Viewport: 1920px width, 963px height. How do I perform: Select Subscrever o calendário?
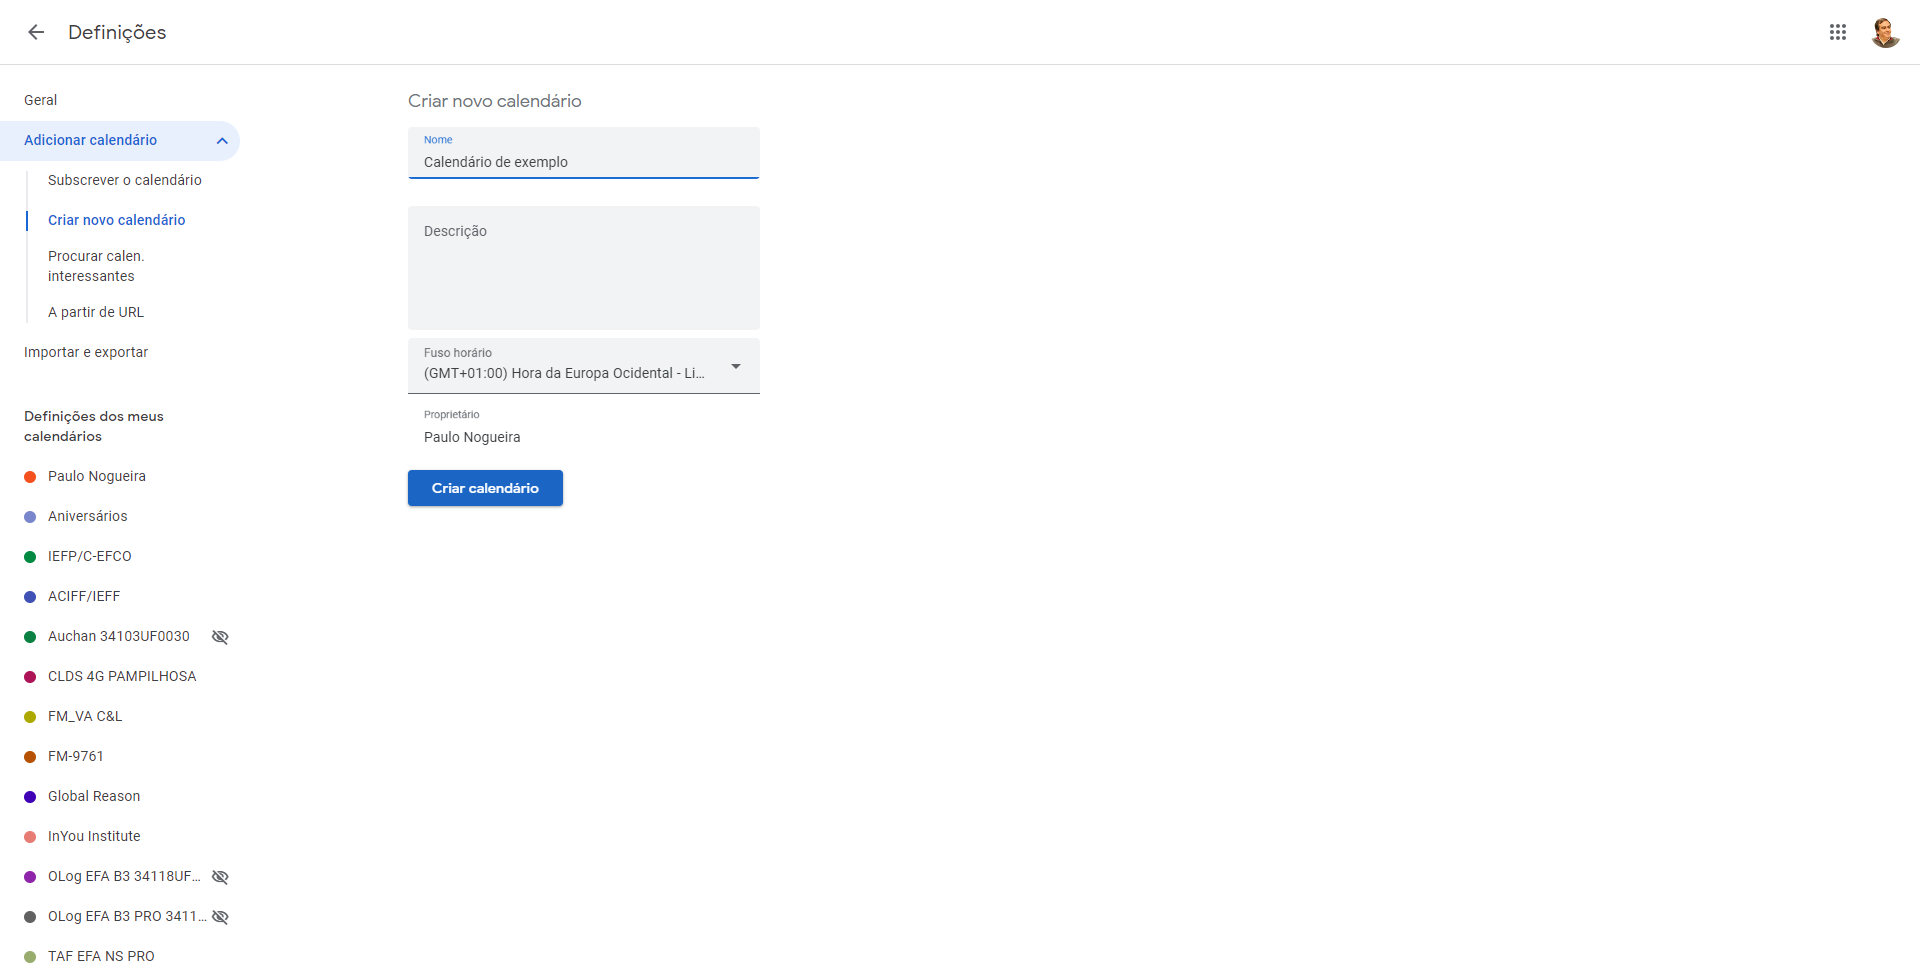(125, 180)
